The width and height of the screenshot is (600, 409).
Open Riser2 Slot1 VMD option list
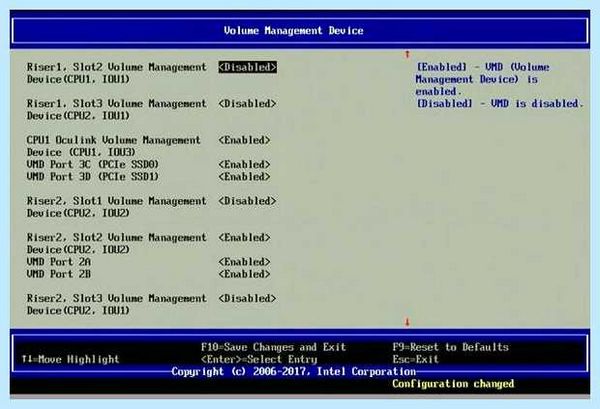(248, 201)
